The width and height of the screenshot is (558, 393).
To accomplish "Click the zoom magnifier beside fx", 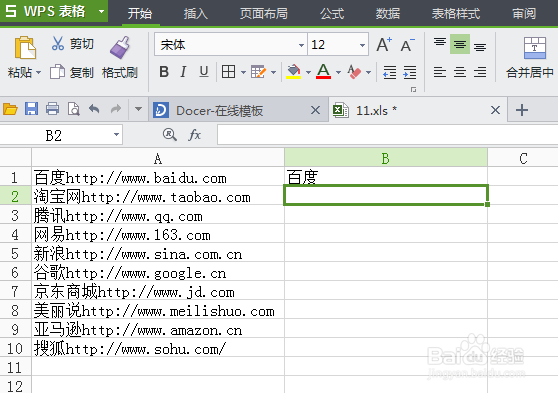I will pyautogui.click(x=169, y=135).
